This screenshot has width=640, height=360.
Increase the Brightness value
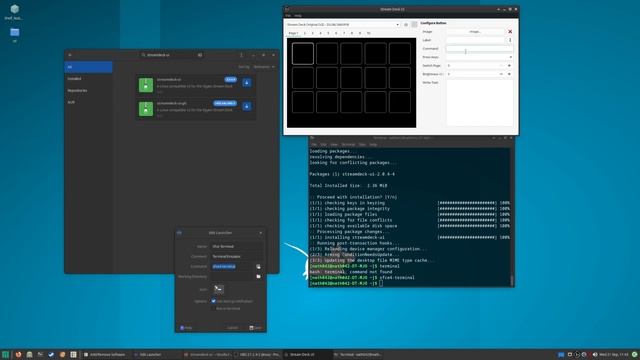coord(509,74)
